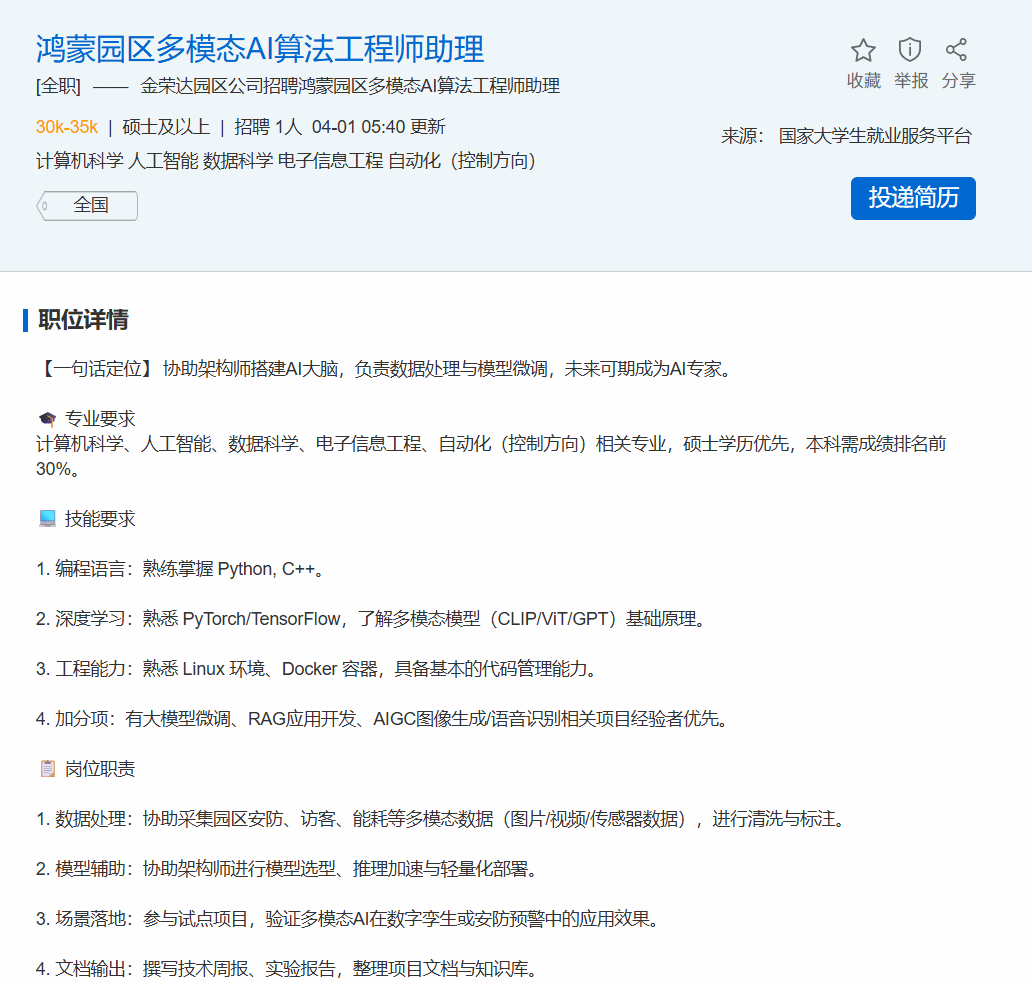The height and width of the screenshot is (984, 1032).
Task: Click the share icon
Action: coord(957,50)
